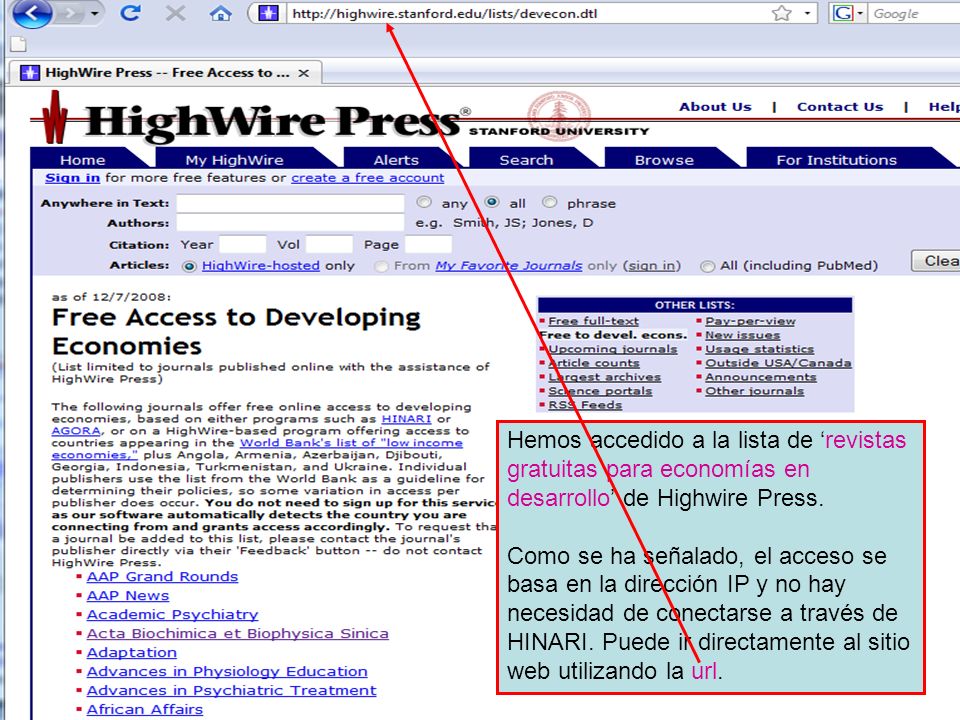Viewport: 960px width, 720px height.
Task: Click the Anywhere in Text field
Action: (290, 203)
